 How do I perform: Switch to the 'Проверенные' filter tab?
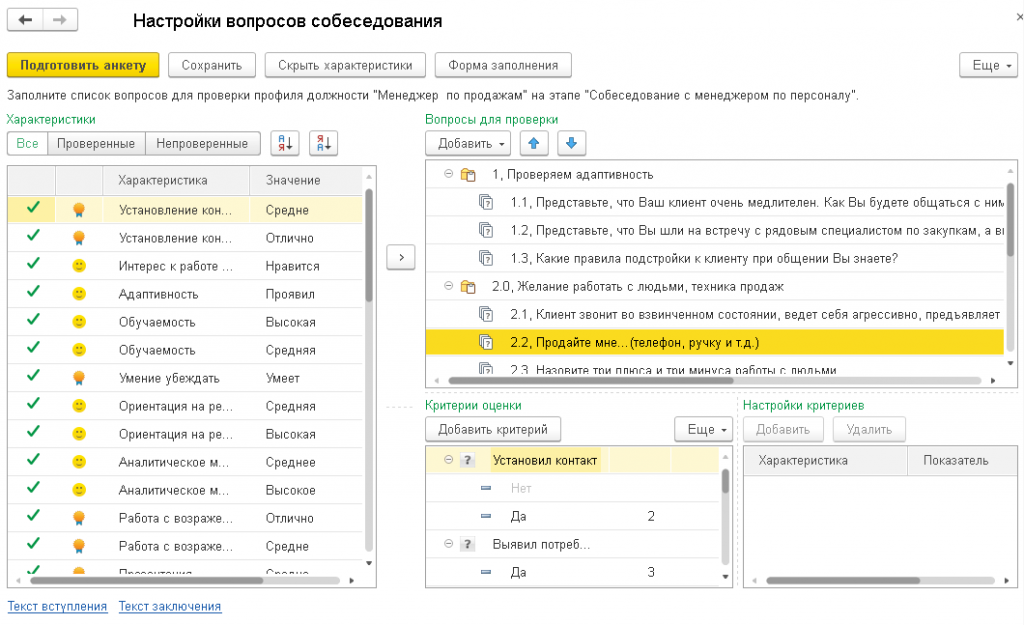coord(96,144)
